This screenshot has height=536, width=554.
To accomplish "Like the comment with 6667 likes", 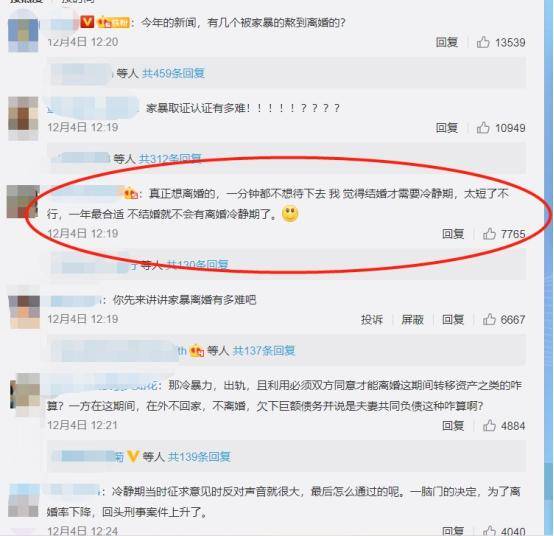I will coord(489,320).
